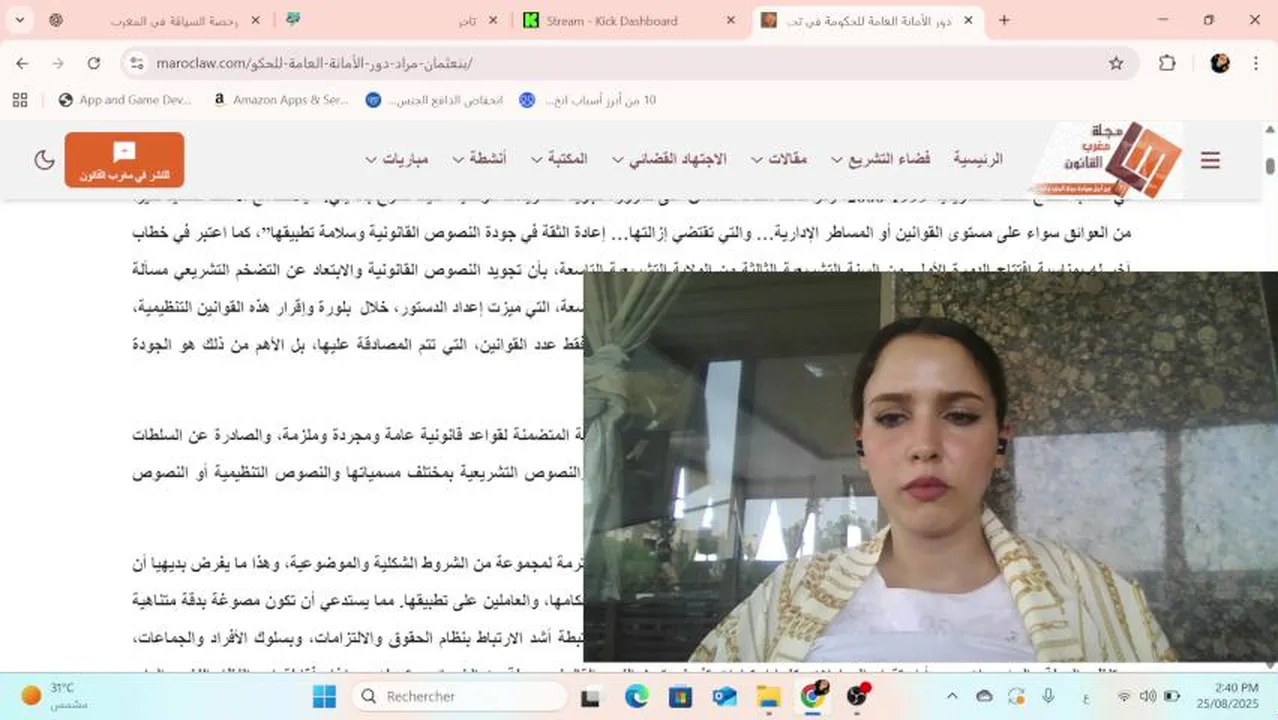Expand the المكتبة dropdown menu

pyautogui.click(x=559, y=160)
